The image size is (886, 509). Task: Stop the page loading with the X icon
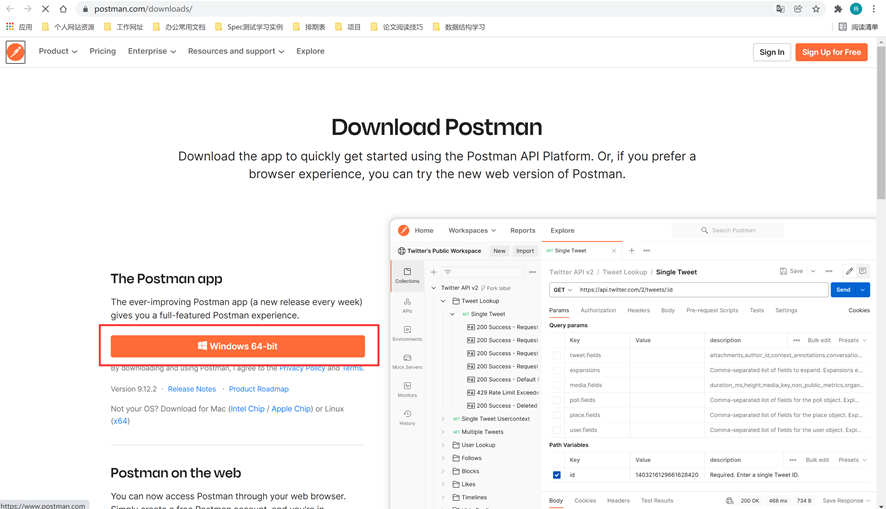45,9
